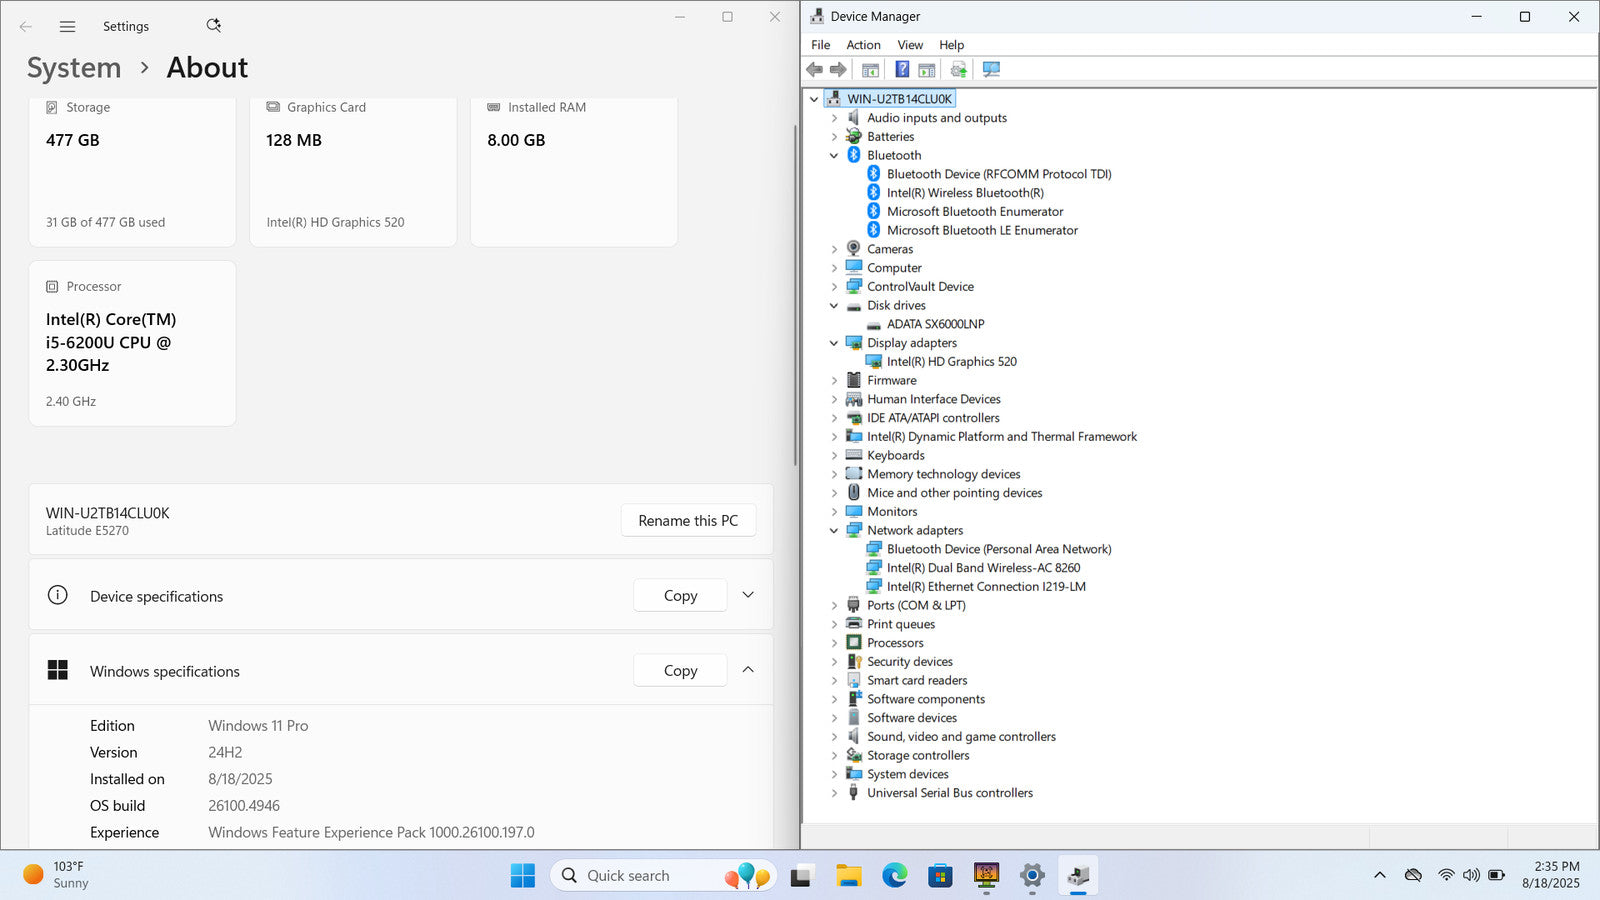The height and width of the screenshot is (900, 1600).
Task: Expand the Device specifications section chevron
Action: (x=748, y=595)
